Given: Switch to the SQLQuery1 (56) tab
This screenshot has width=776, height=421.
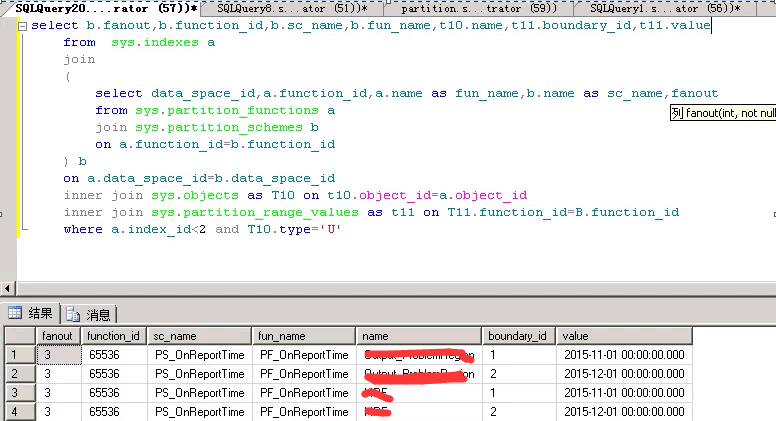Looking at the screenshot, I should click(665, 8).
